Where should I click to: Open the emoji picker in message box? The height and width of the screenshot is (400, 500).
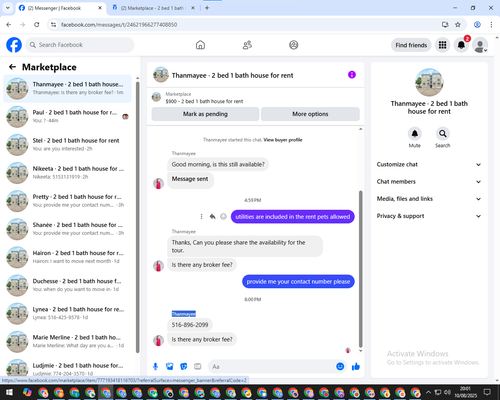tap(340, 366)
